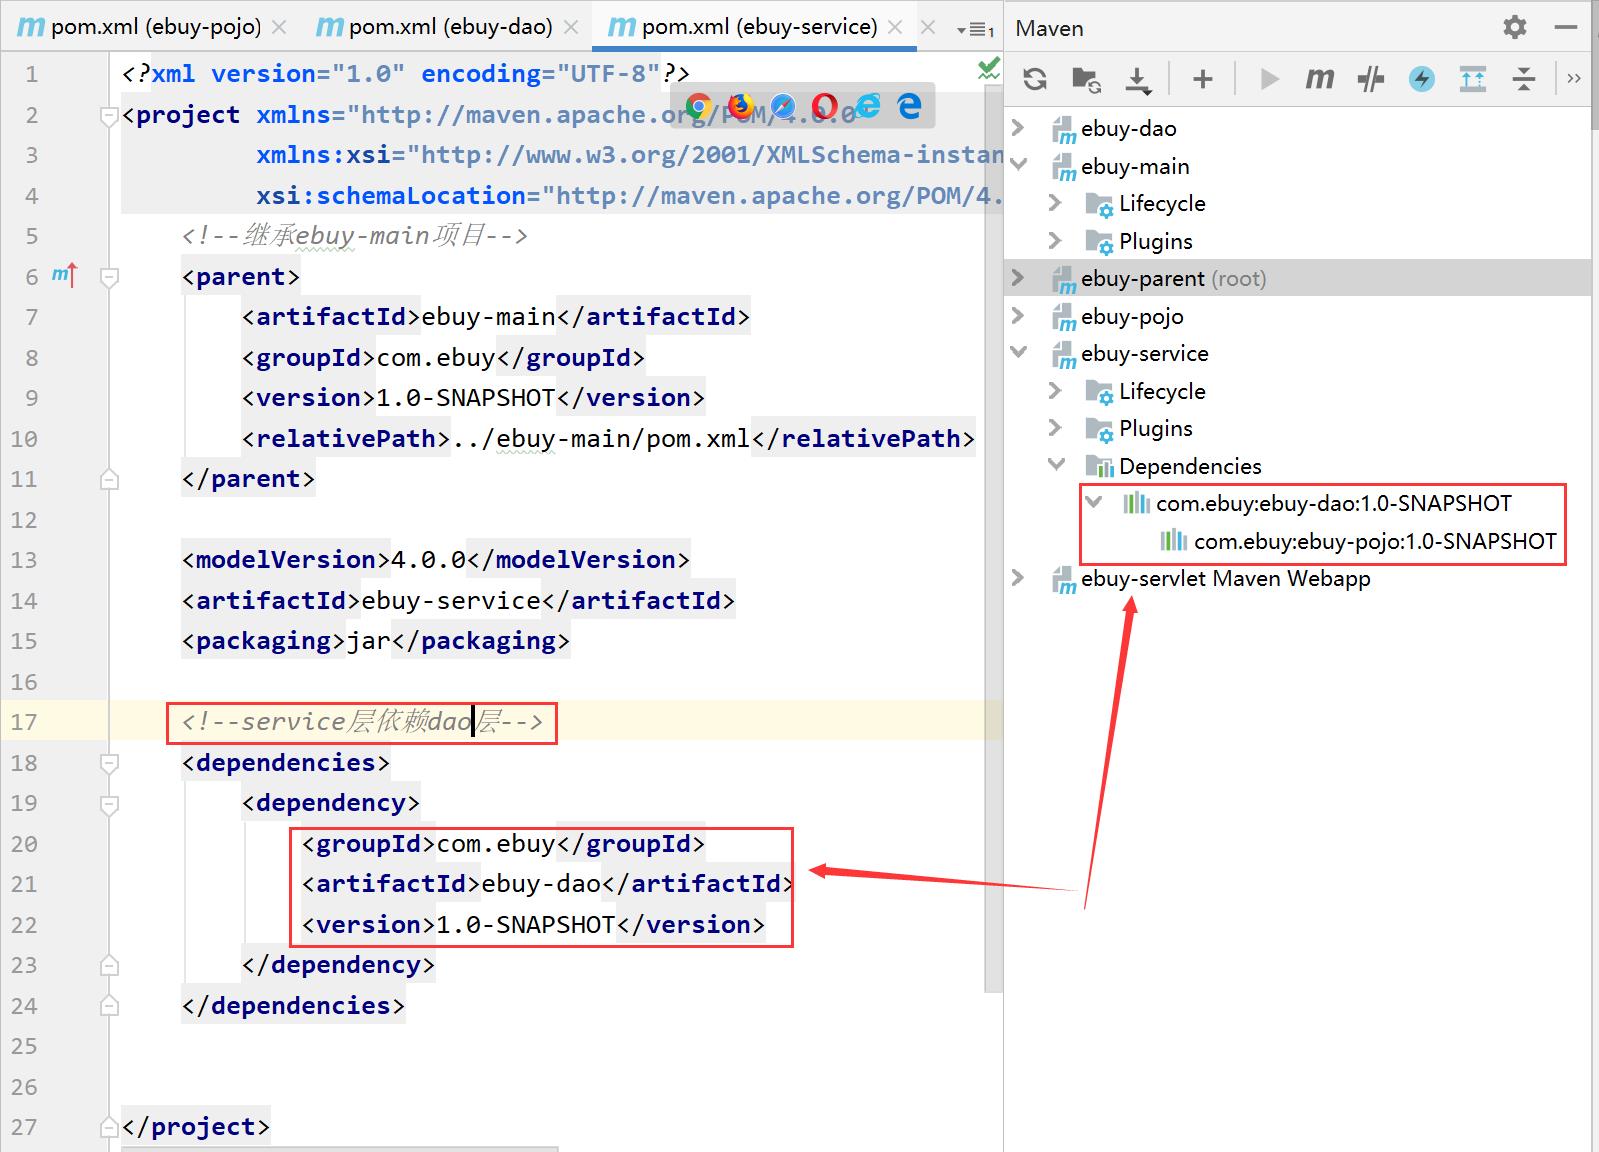Select com.ebuy:ebuy-dao:1.0-SNAPSHOT dependency
Viewport: 1599px width, 1152px height.
tap(1334, 504)
